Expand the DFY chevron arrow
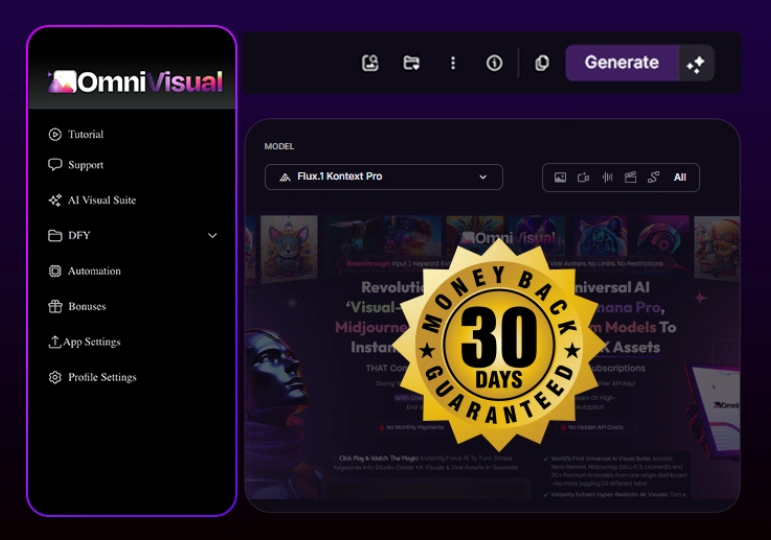This screenshot has width=771, height=540. (212, 236)
